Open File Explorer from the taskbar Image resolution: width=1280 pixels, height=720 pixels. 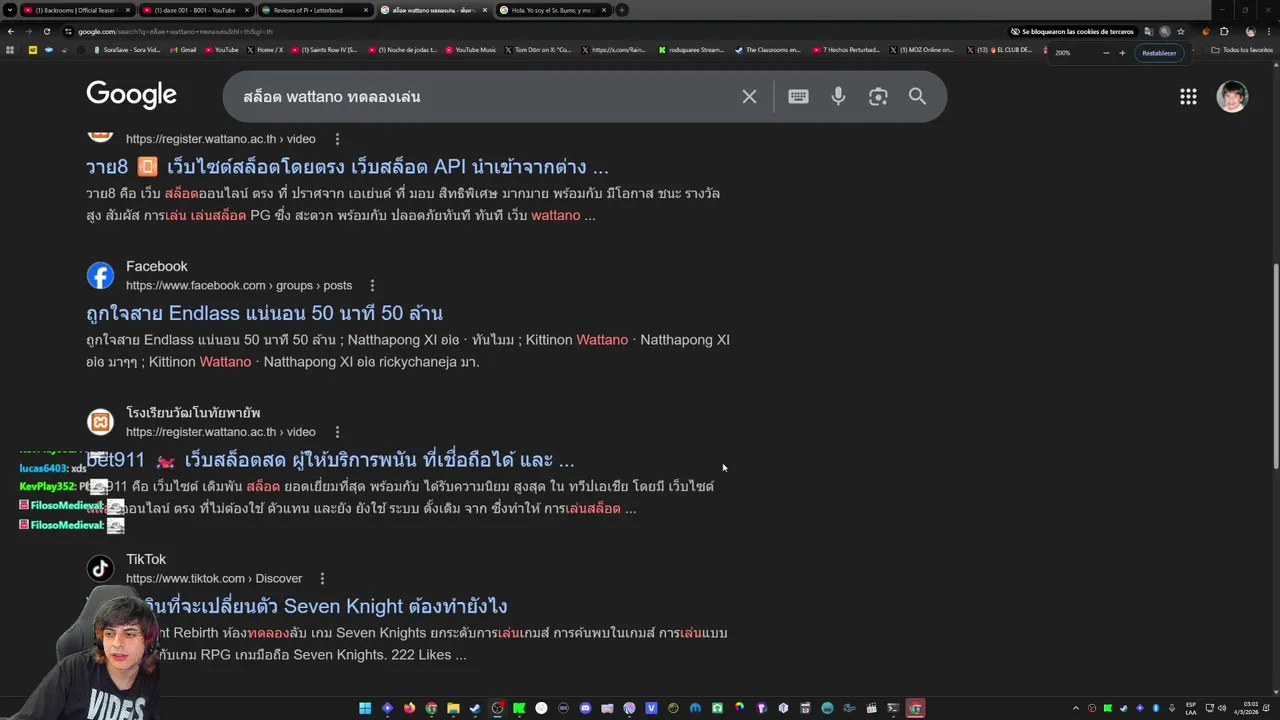coord(453,708)
